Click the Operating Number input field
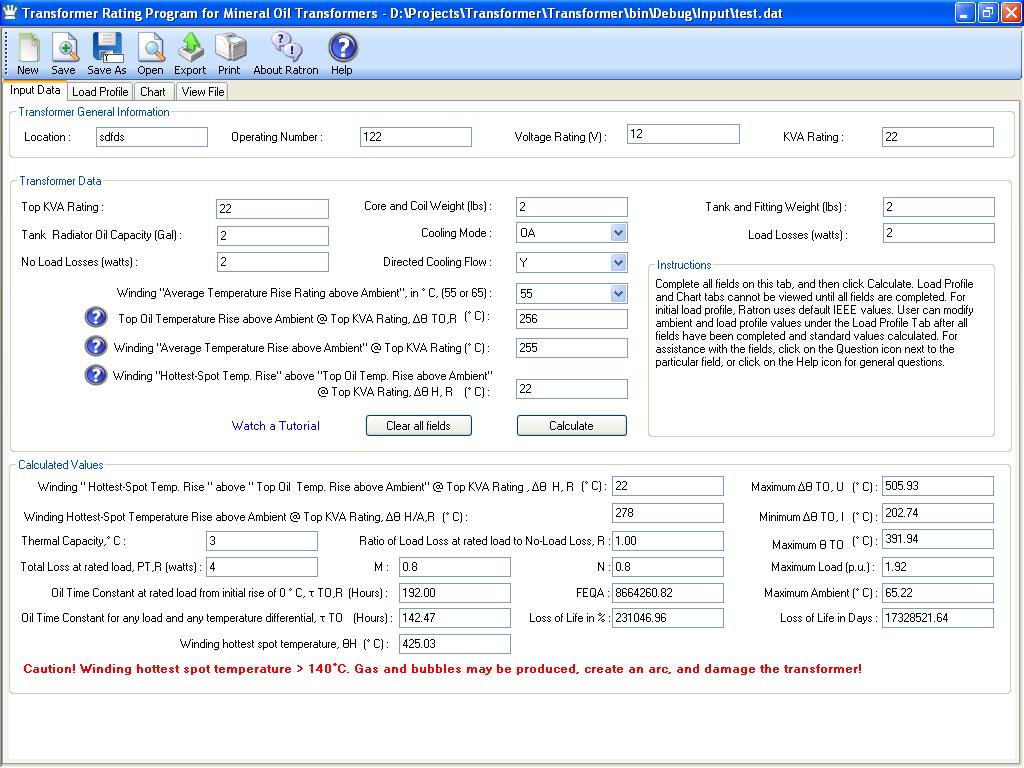1024x768 pixels. tap(415, 137)
